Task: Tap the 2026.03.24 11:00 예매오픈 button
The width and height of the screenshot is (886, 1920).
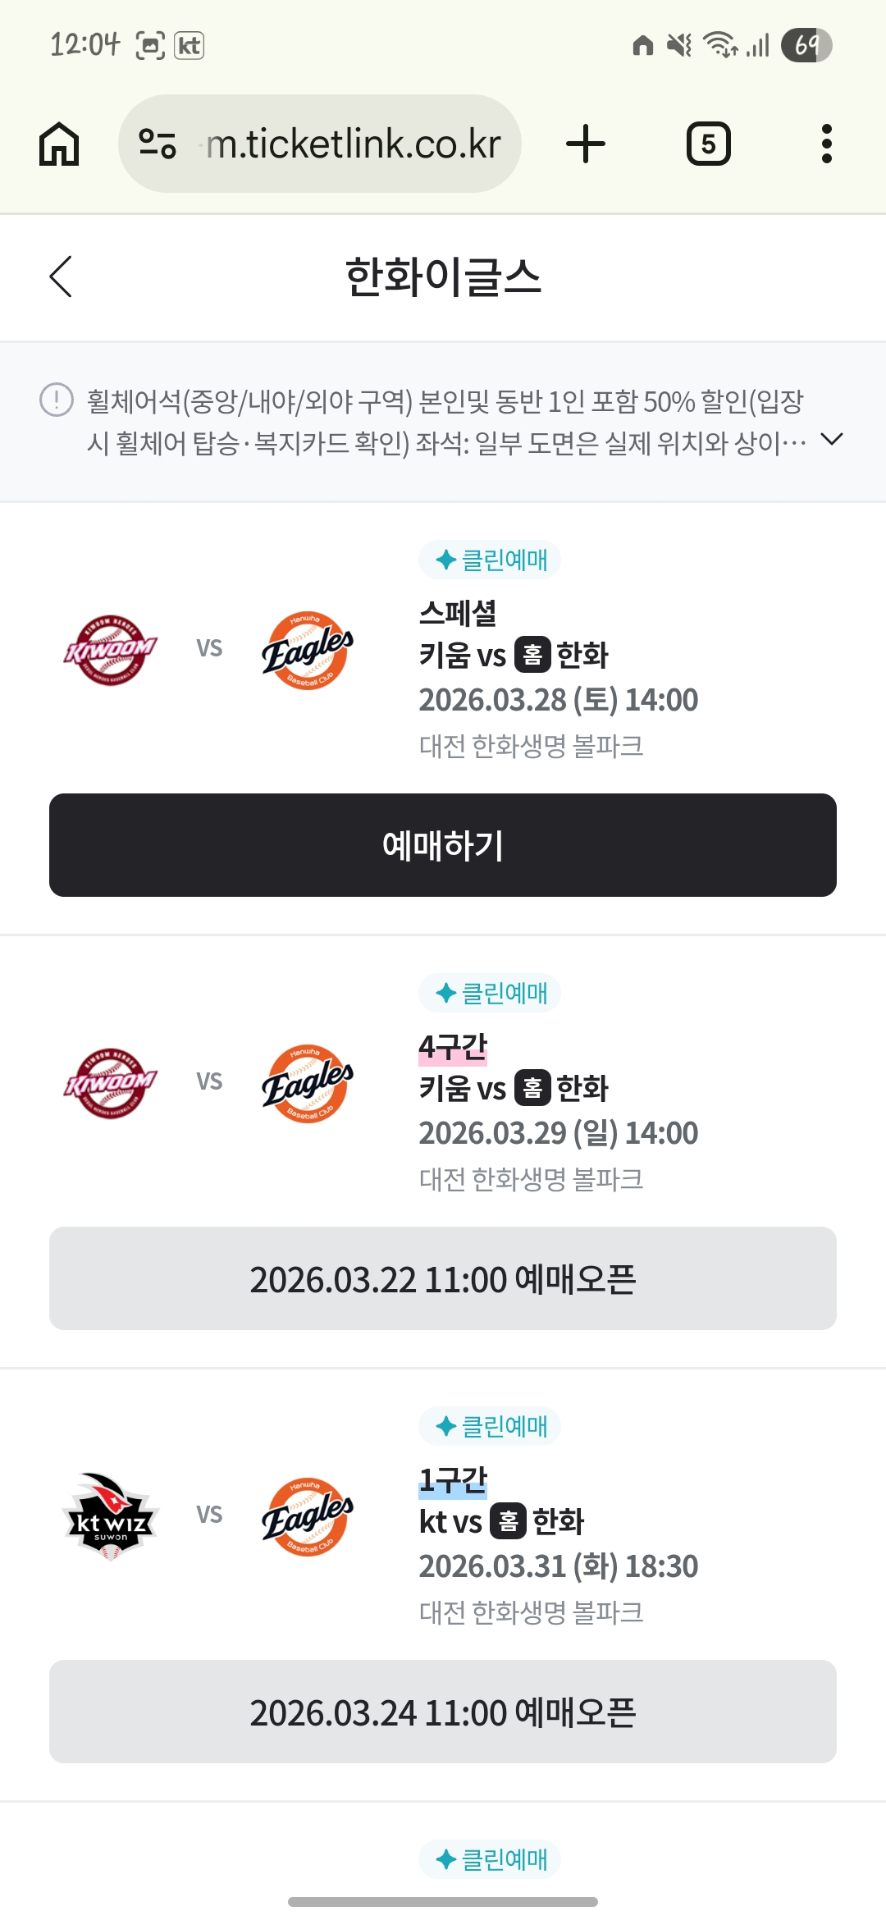Action: (443, 1712)
